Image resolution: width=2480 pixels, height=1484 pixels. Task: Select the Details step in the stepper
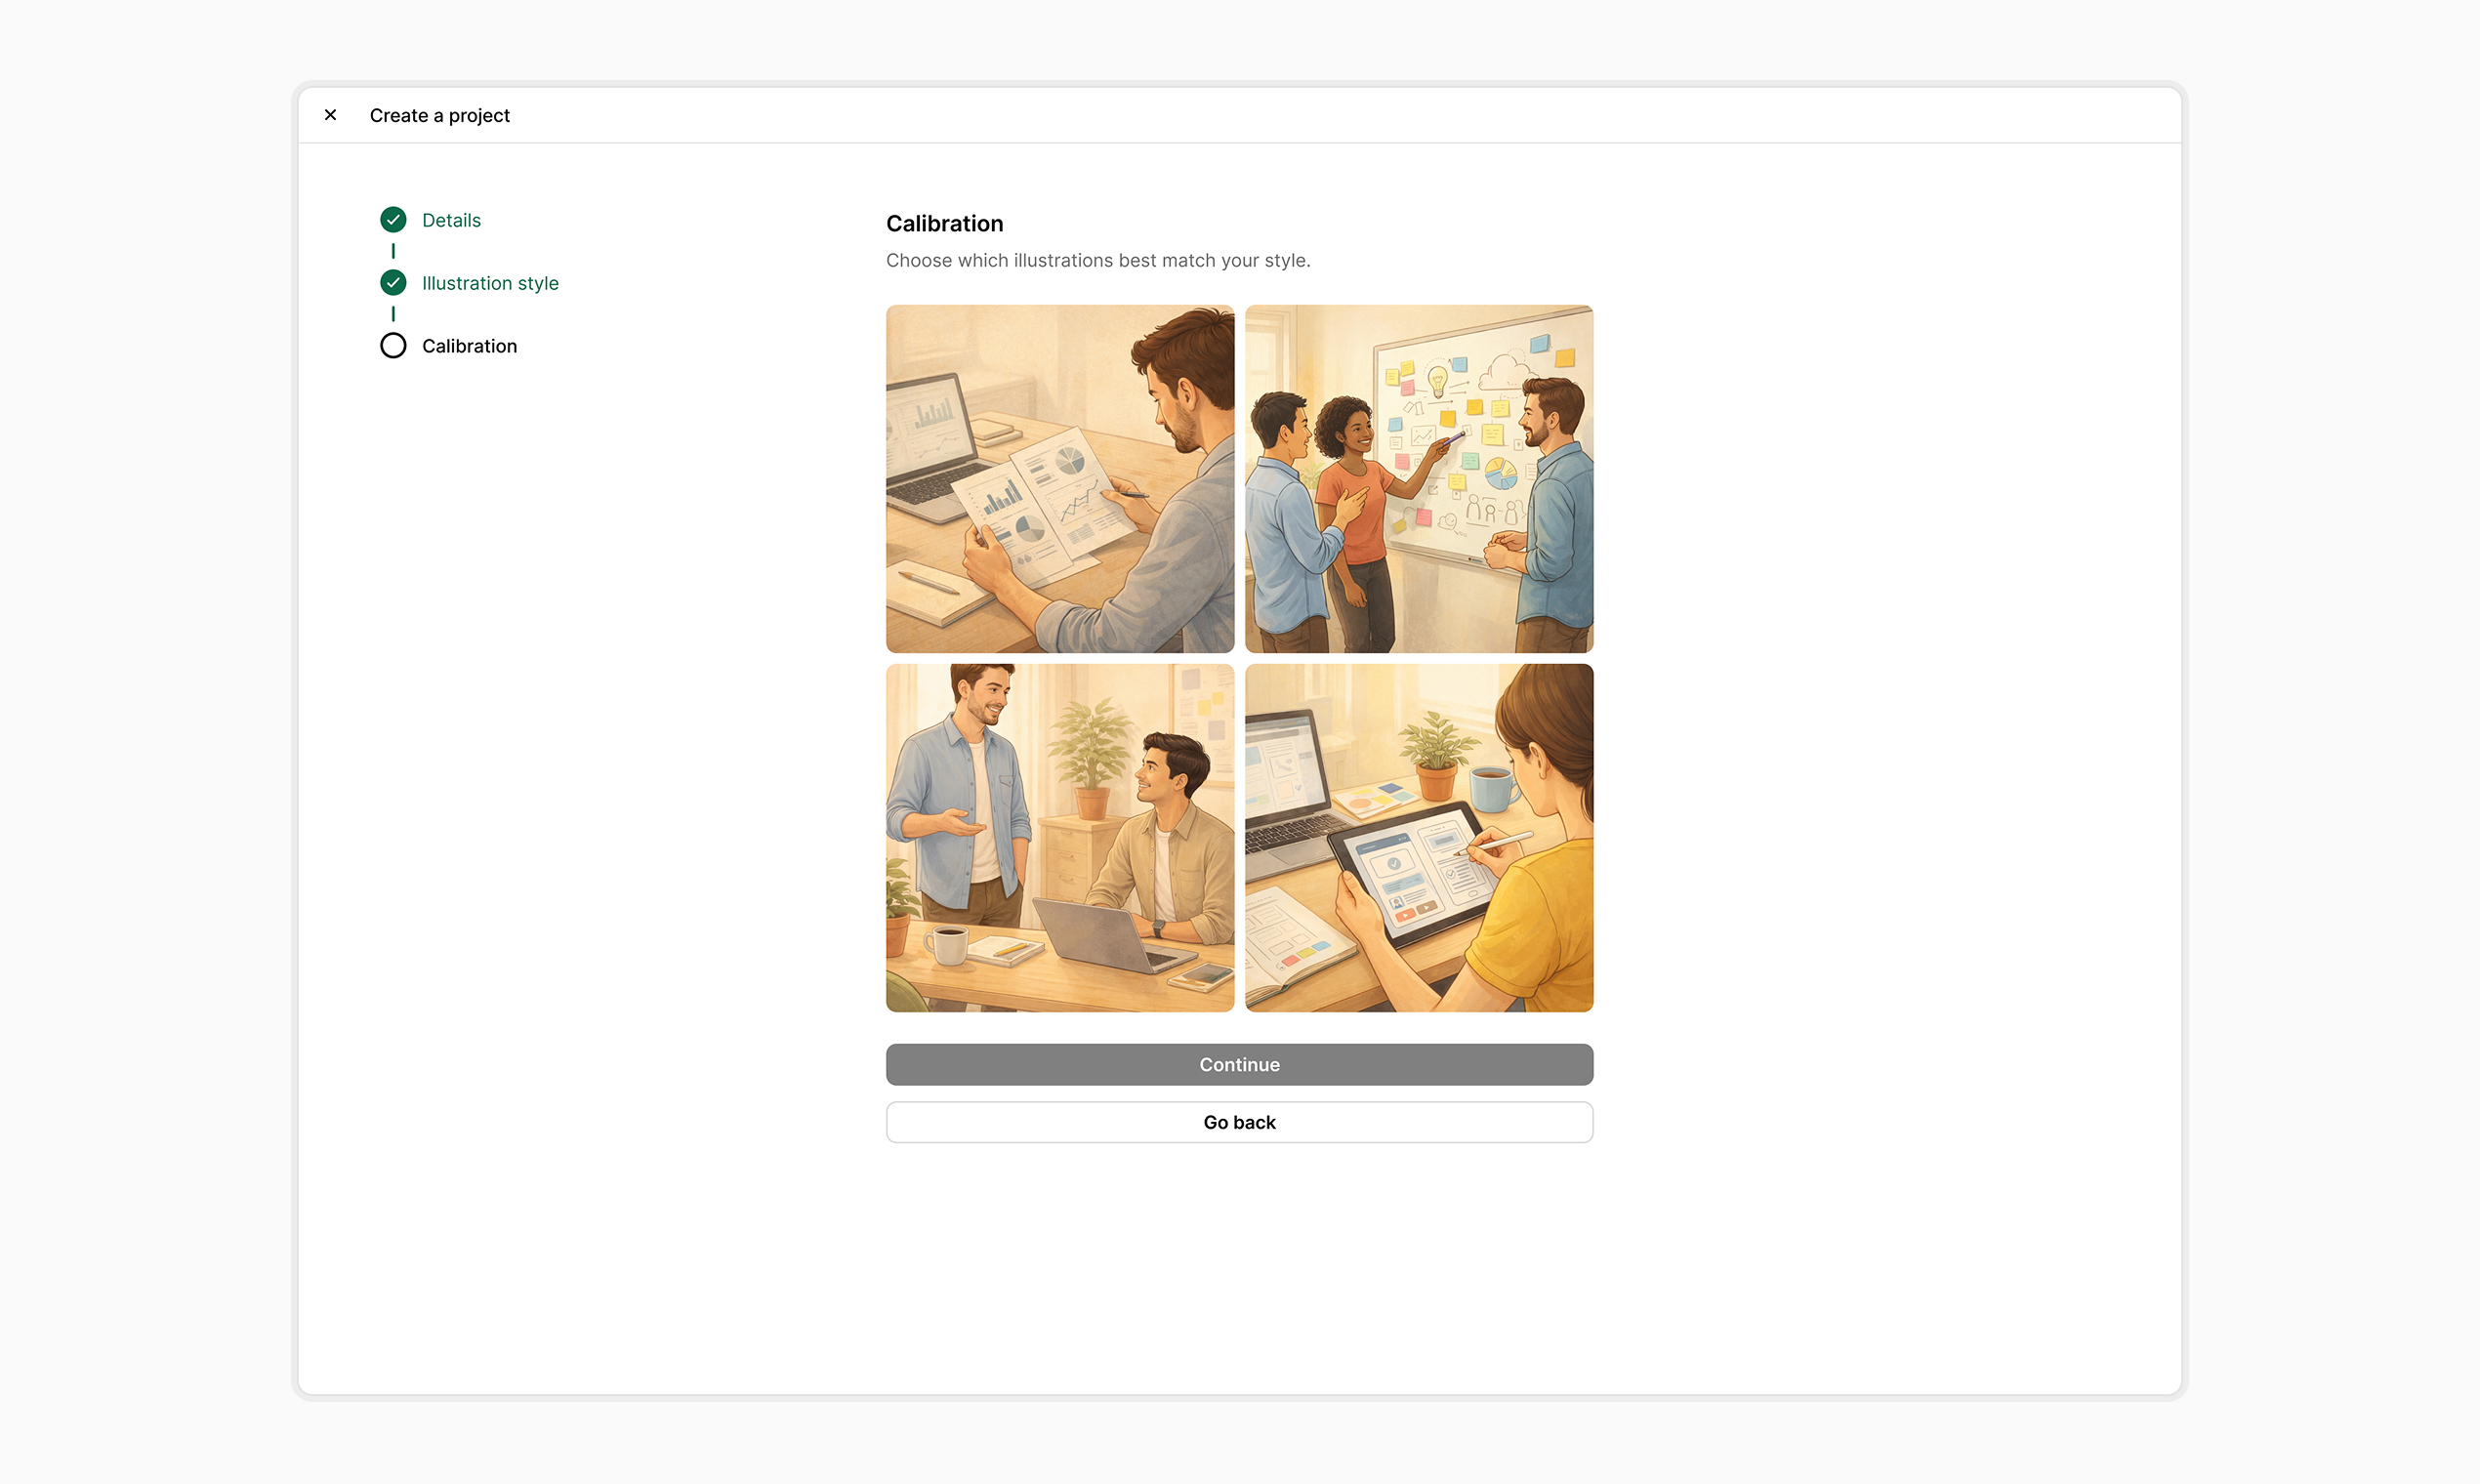(x=450, y=219)
